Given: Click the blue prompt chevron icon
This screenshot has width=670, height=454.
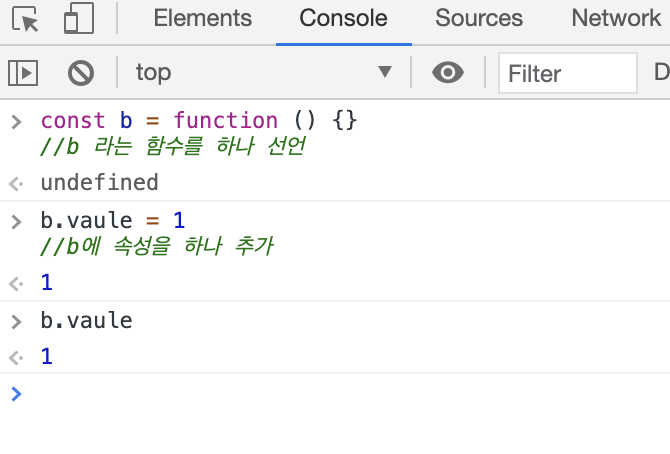Looking at the screenshot, I should 15,393.
